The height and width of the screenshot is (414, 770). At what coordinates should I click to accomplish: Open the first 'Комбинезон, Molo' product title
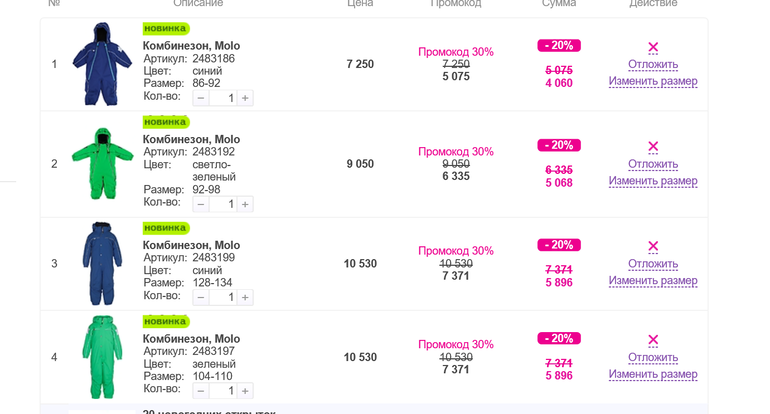coord(191,46)
